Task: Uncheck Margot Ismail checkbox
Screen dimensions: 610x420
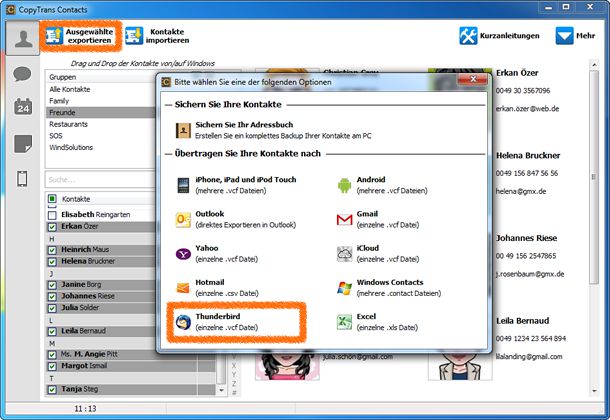Action: (52, 366)
